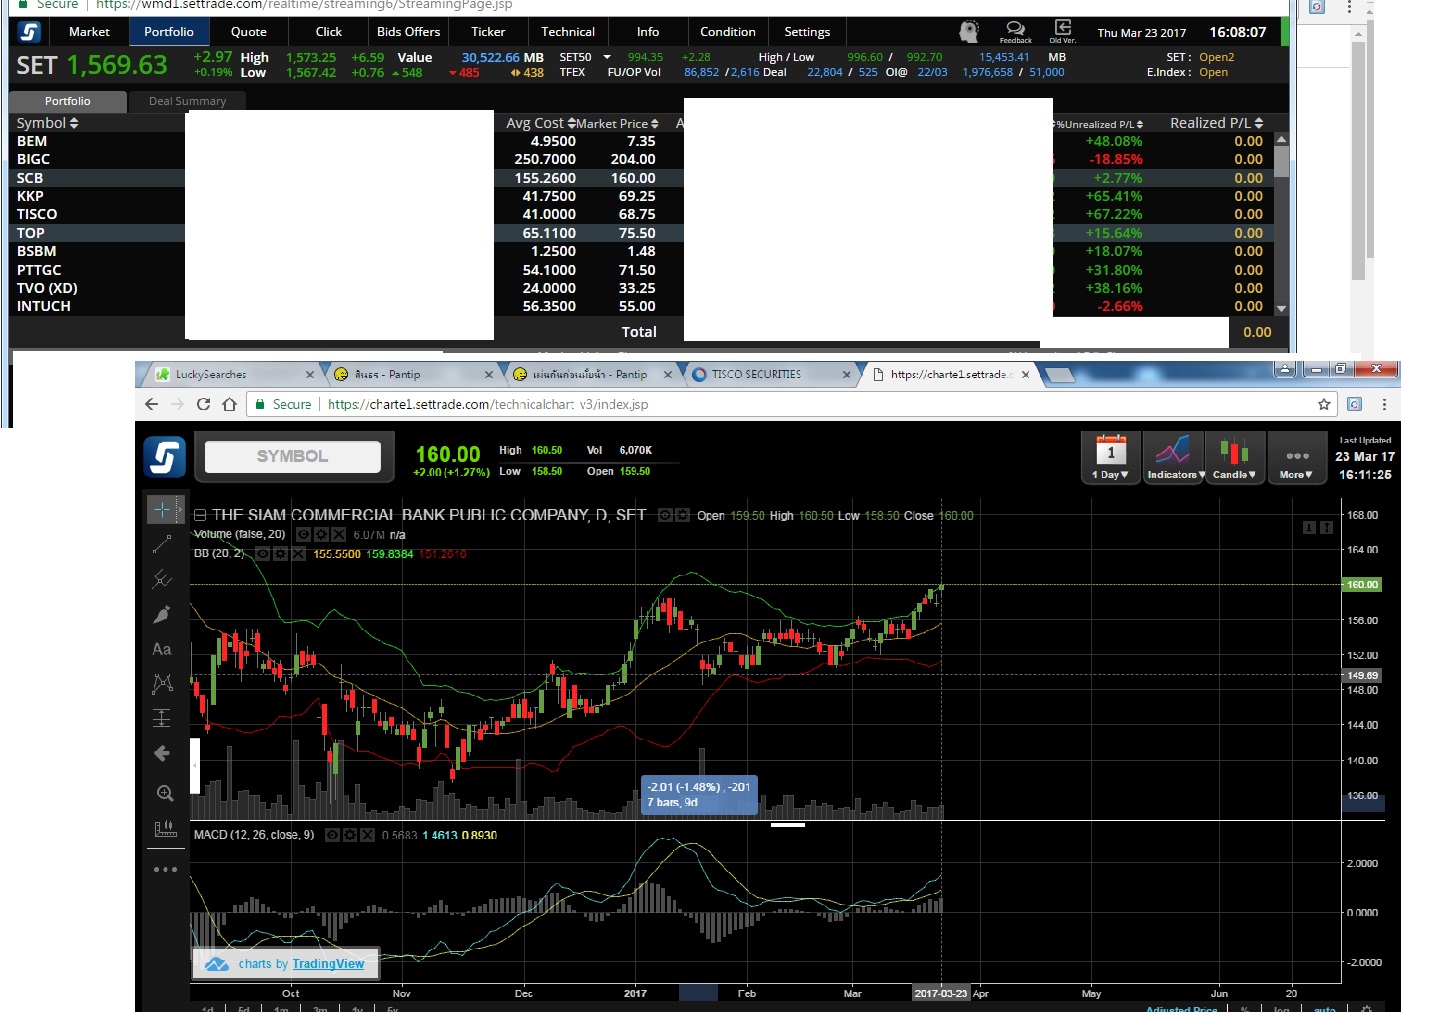Screen dimensions: 1440x1012
Task: Open the Feedback icon in streaming header
Action: coord(1015,32)
